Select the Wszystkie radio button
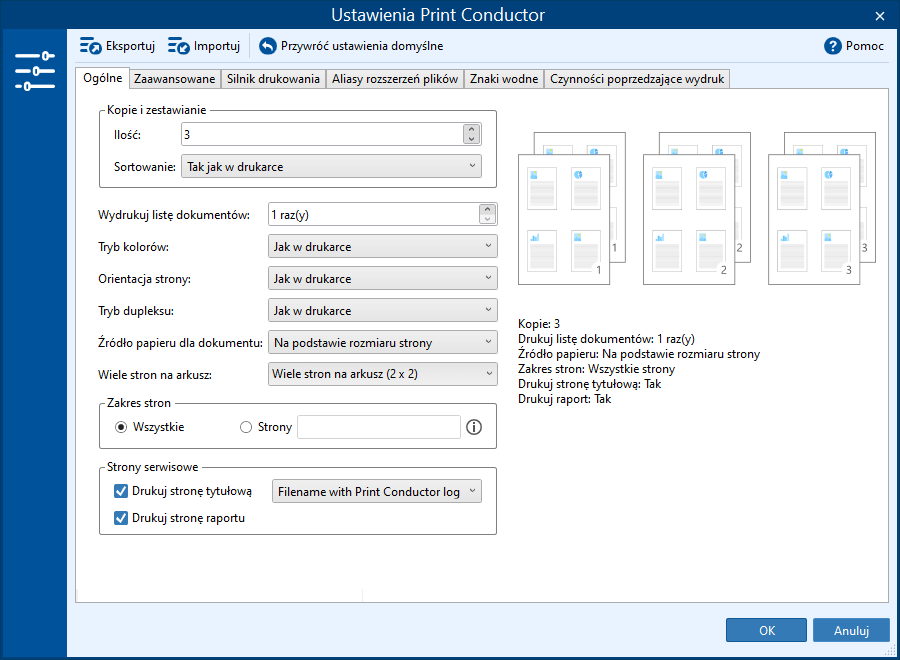 point(121,427)
